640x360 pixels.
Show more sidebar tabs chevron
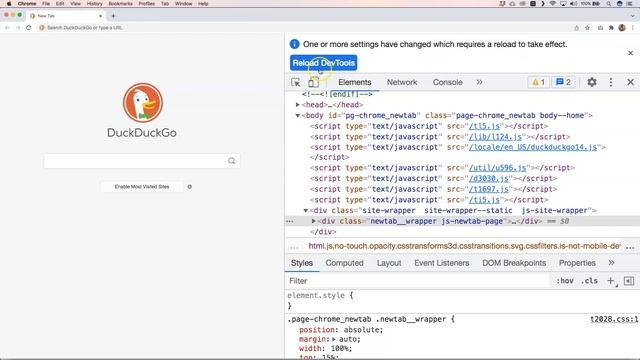tap(611, 263)
